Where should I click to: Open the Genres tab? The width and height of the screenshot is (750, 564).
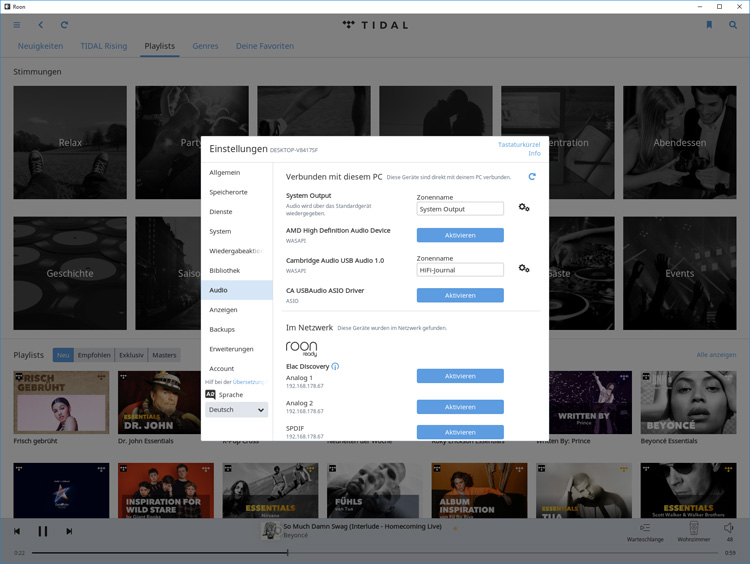click(205, 46)
